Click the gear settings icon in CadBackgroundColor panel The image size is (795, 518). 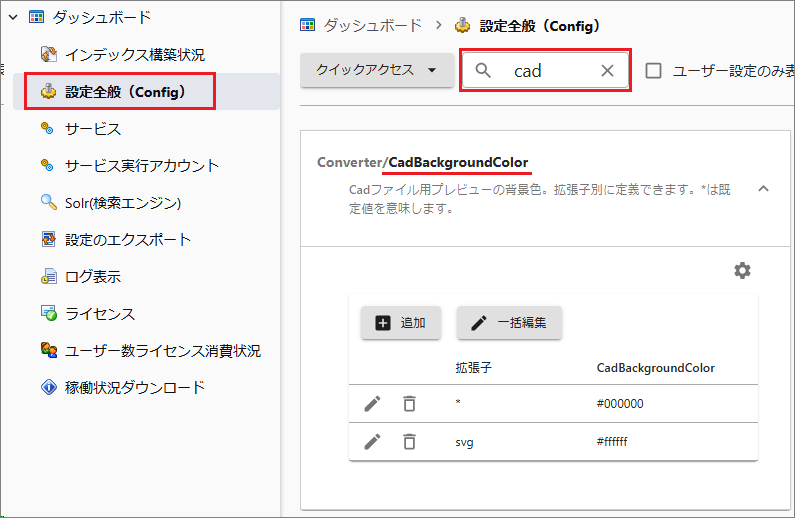coord(742,271)
